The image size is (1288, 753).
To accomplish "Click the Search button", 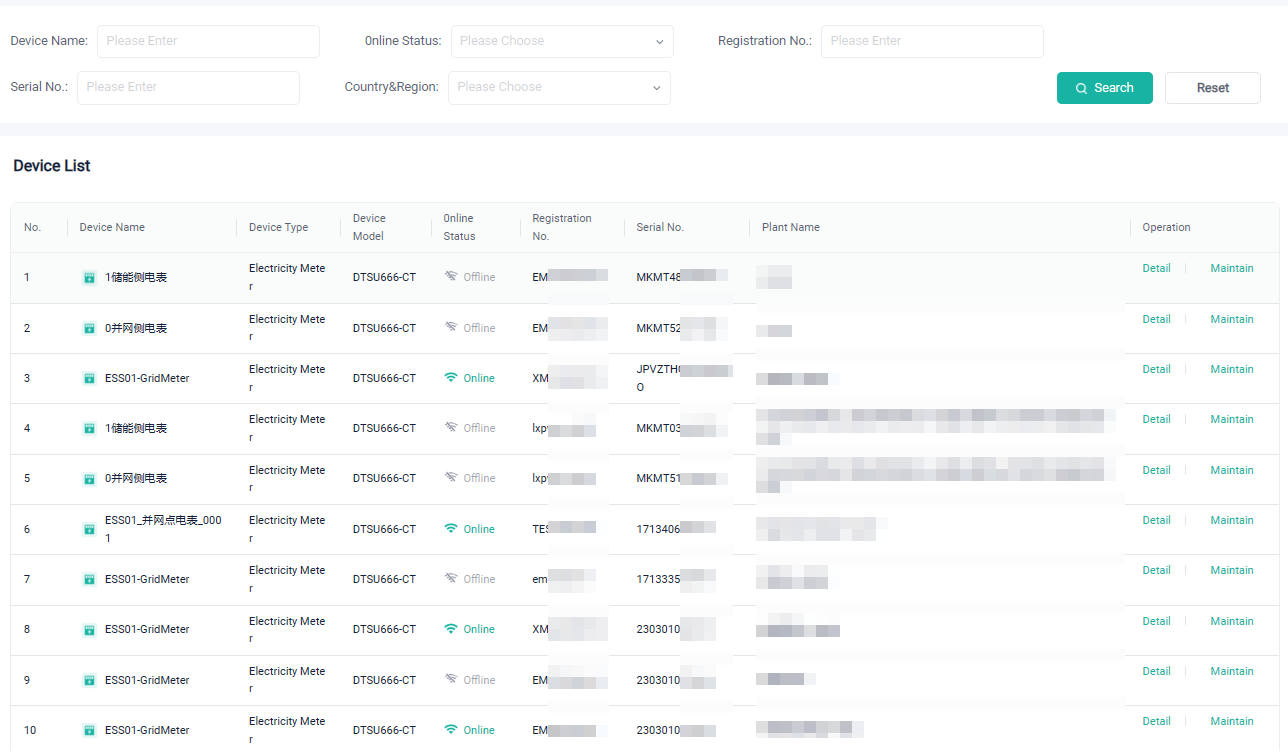I will pyautogui.click(x=1105, y=88).
